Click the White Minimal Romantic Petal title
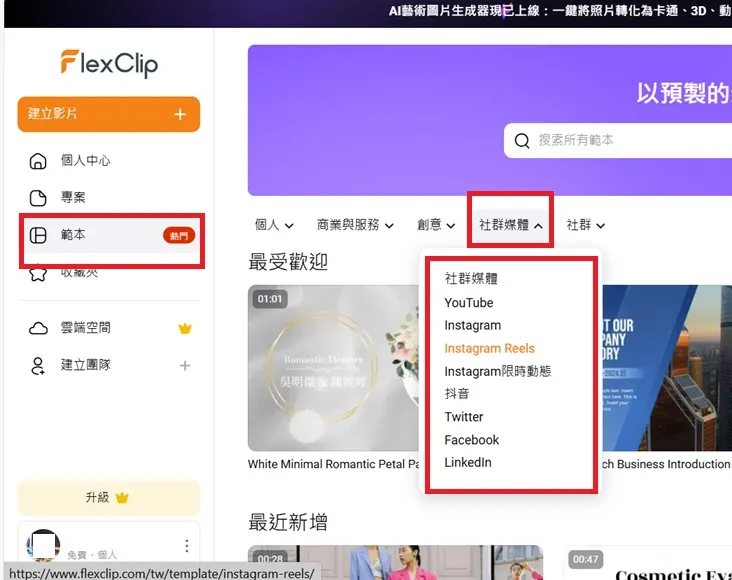This screenshot has height=580, width=732. pyautogui.click(x=334, y=465)
